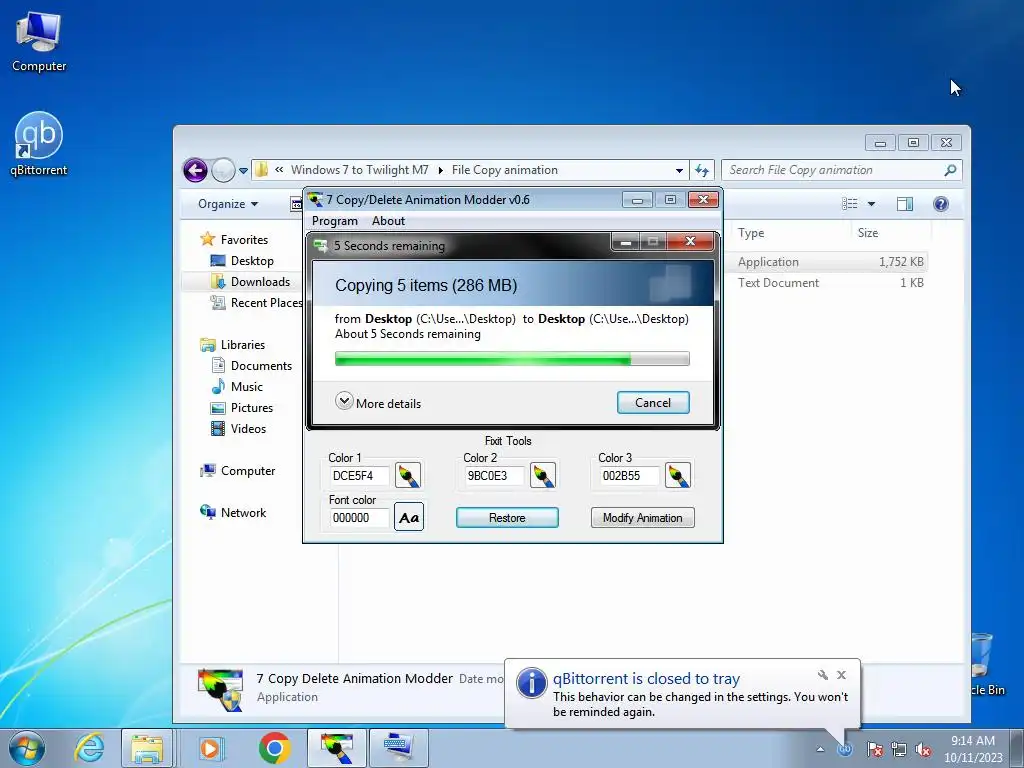Click the On-Screen Keyboard taskbar button
Screen dimensions: 1024x768
click(399, 748)
